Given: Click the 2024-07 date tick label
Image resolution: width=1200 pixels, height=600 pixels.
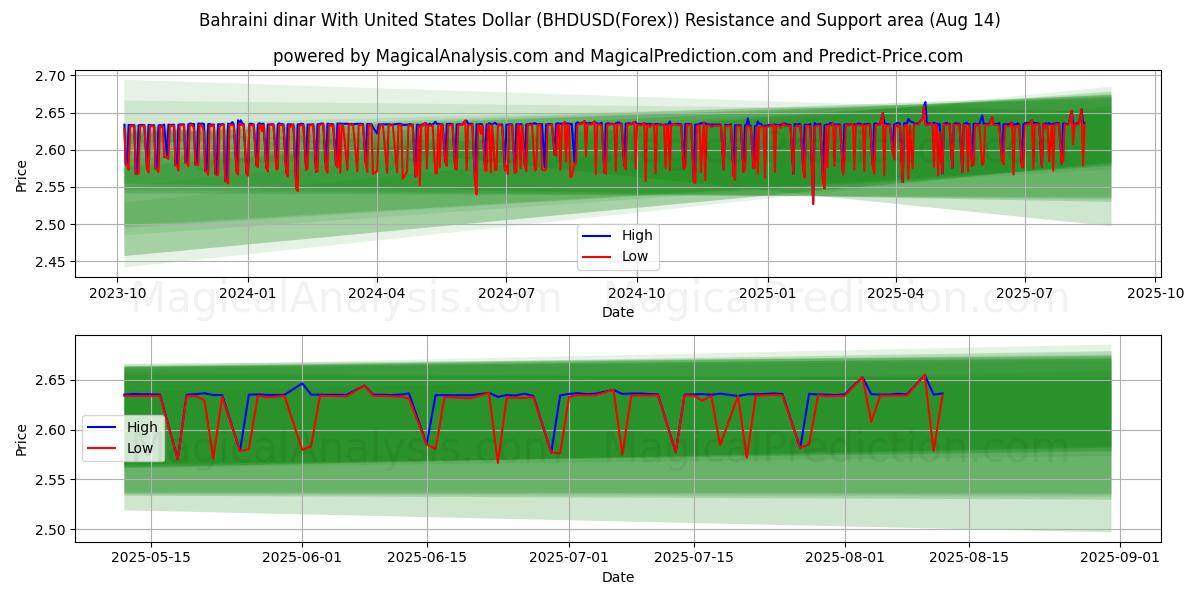Looking at the screenshot, I should coord(506,293).
